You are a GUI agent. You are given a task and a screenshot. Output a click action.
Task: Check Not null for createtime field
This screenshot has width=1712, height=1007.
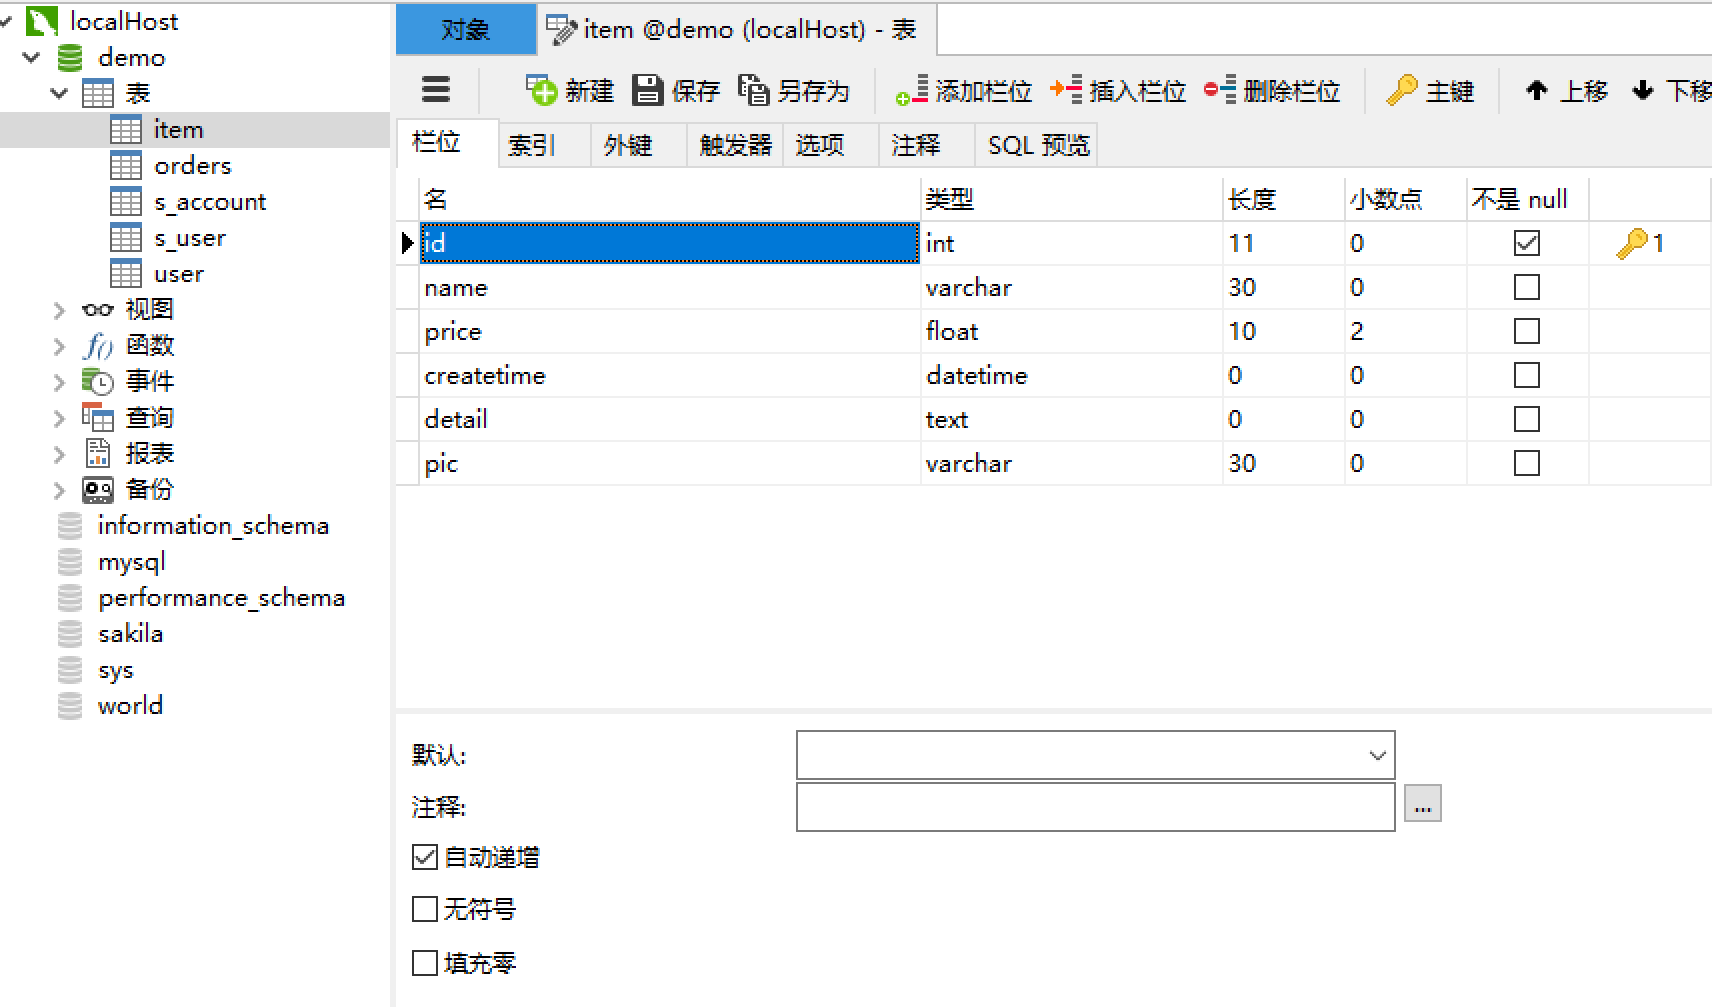[x=1526, y=375]
